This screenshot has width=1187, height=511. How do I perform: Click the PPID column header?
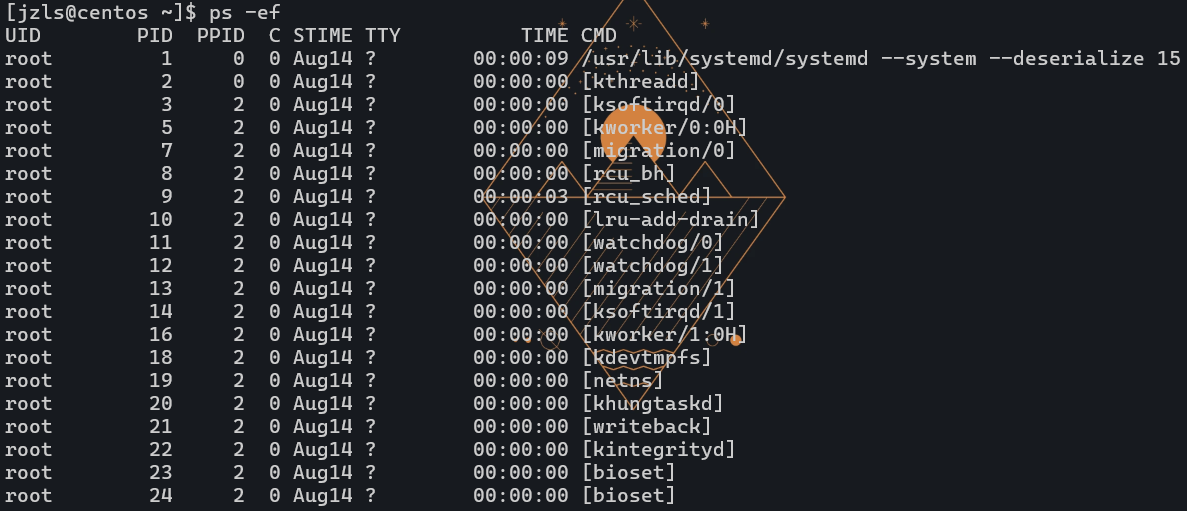(221, 36)
